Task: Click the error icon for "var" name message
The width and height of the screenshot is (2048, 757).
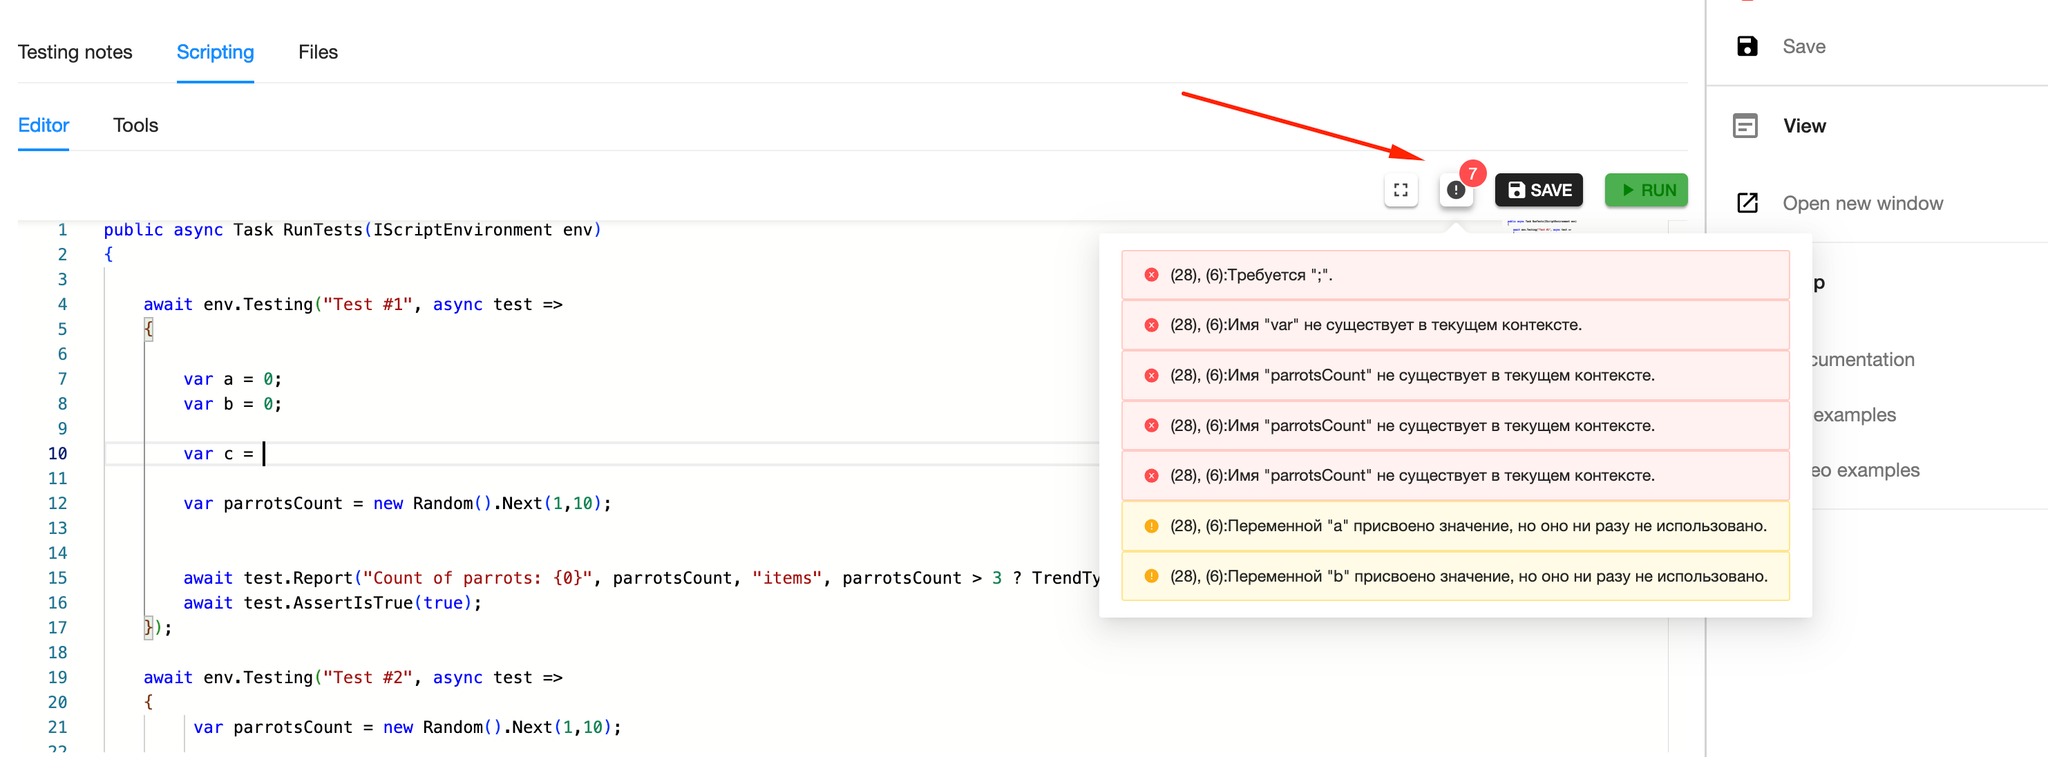Action: point(1151,325)
